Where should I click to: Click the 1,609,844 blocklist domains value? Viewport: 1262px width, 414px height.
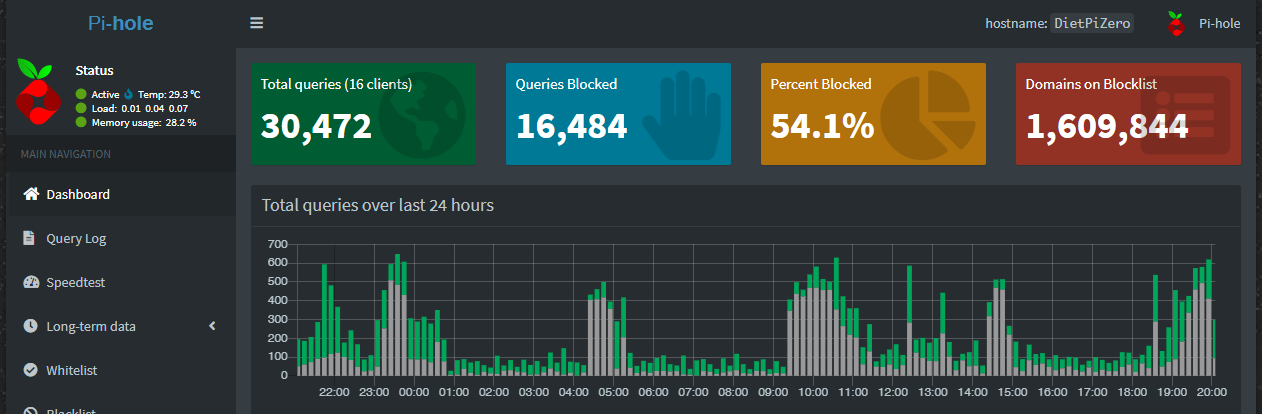(1107, 126)
